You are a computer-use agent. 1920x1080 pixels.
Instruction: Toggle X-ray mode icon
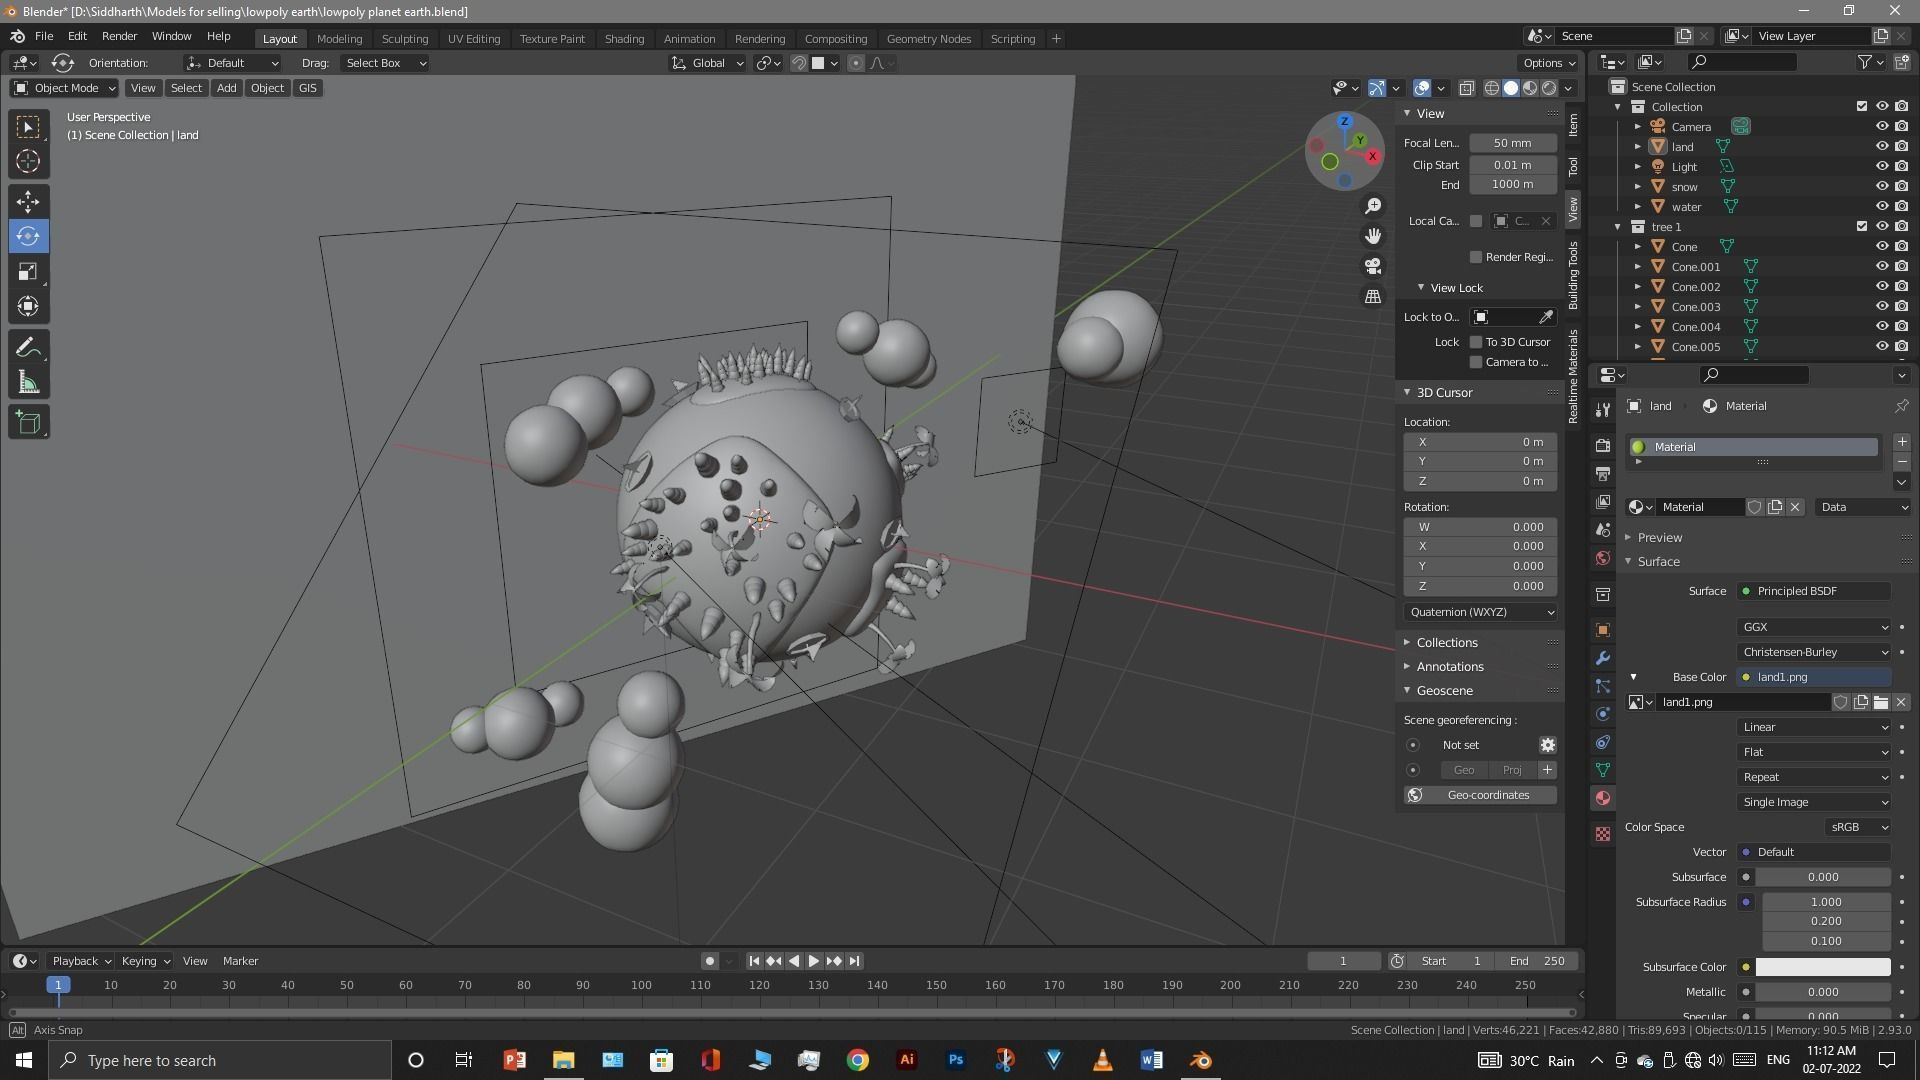1467,88
